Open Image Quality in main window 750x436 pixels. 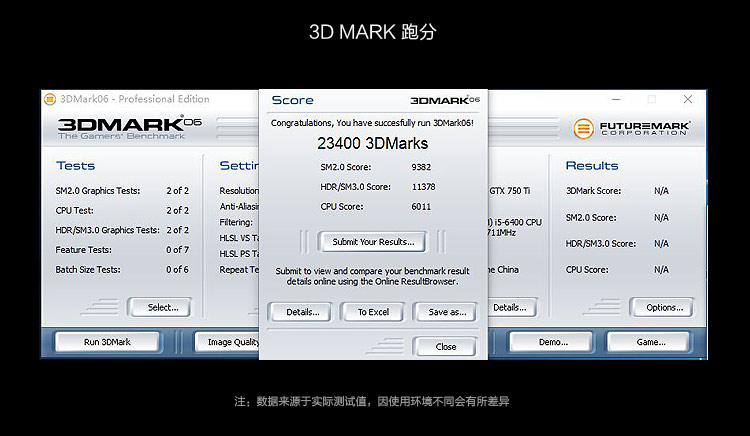click(x=229, y=342)
